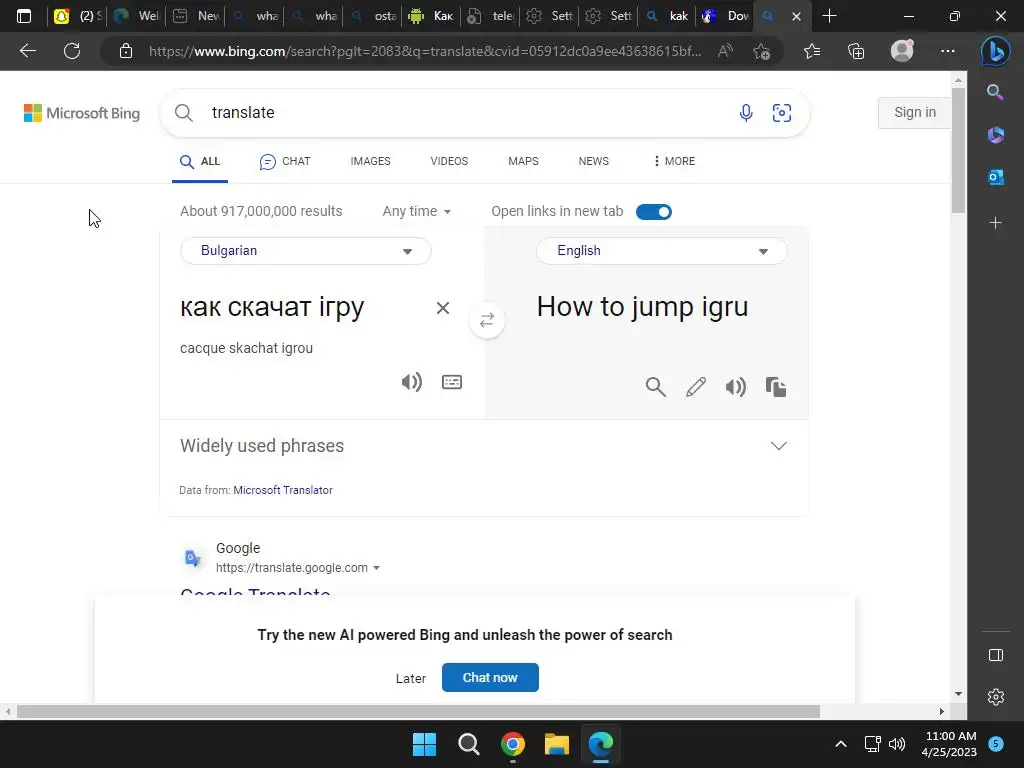1024x768 pixels.
Task: Open taskbar search
Action: (x=468, y=744)
